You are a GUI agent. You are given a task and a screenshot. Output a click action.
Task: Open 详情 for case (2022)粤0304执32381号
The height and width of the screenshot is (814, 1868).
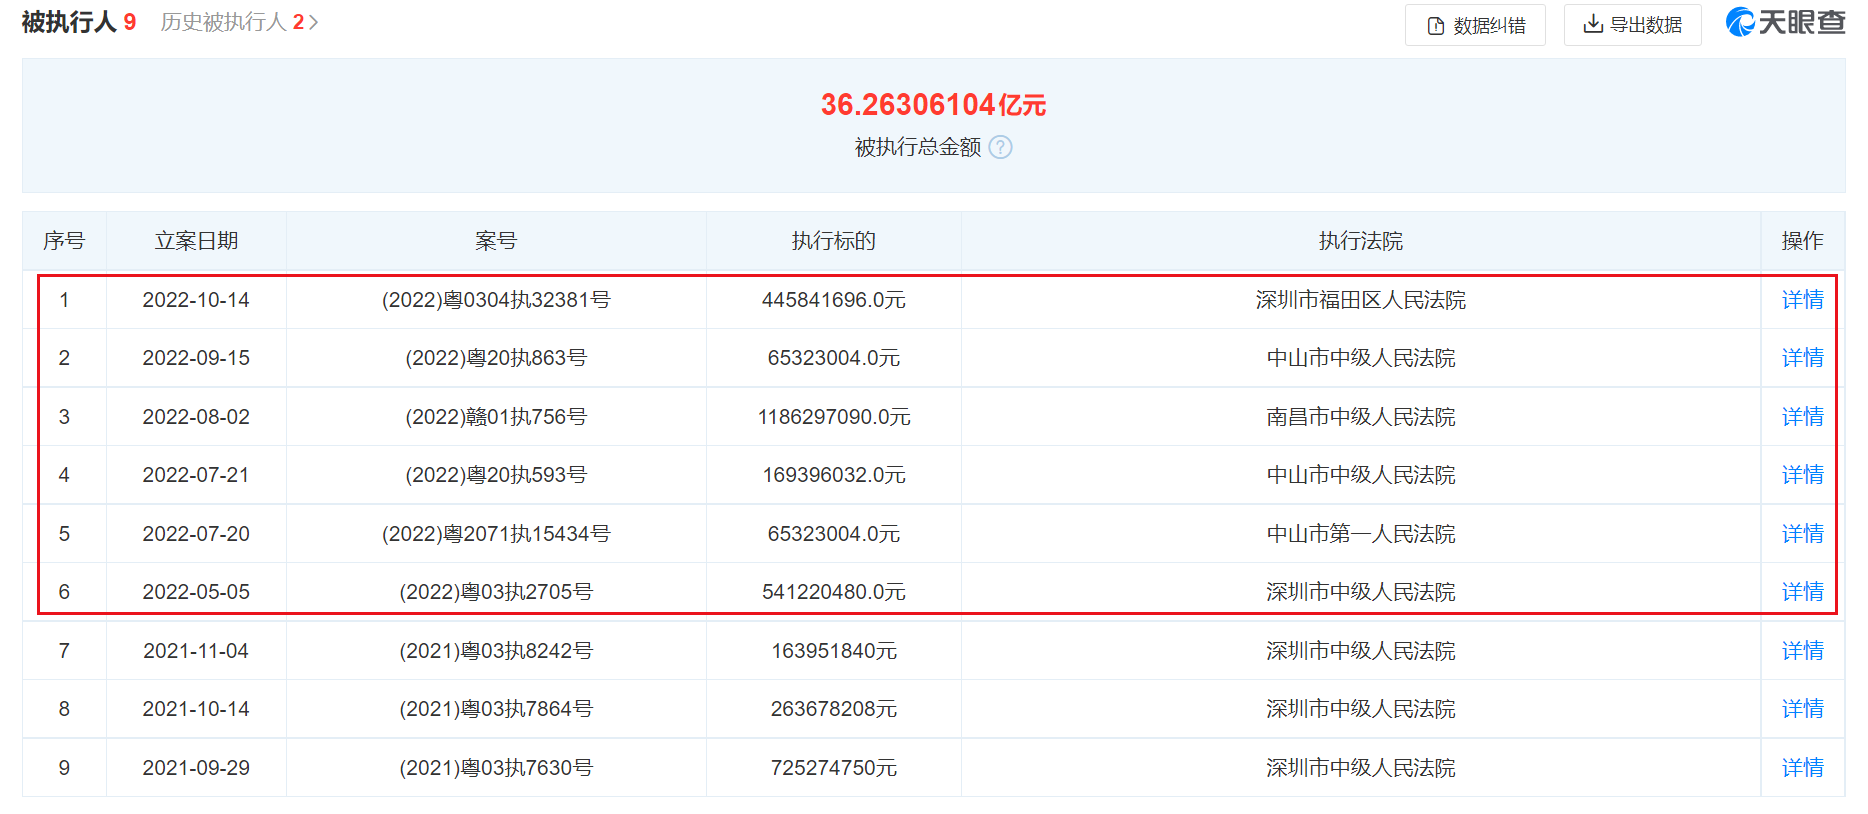coord(1802,300)
